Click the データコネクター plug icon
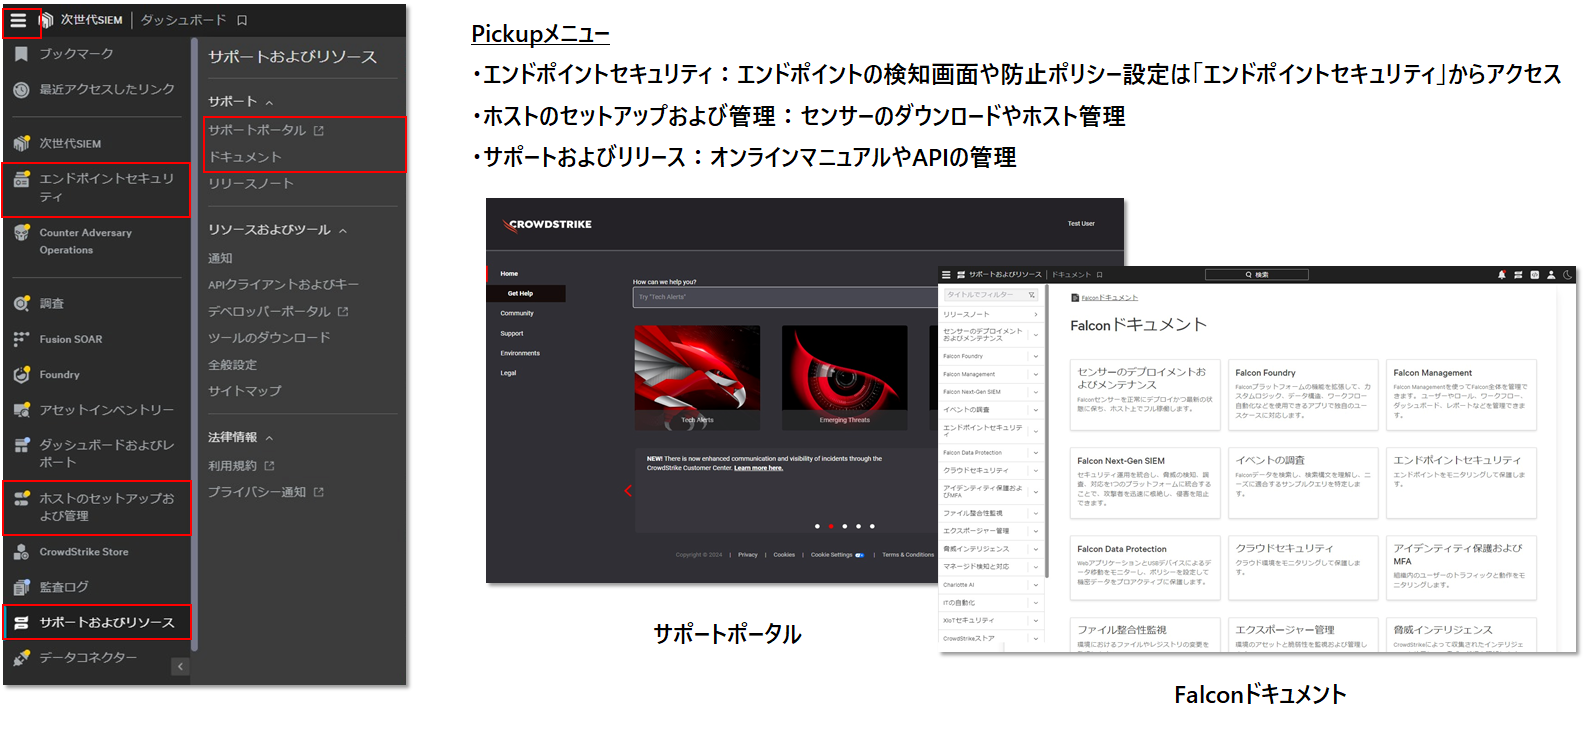1585x736 pixels. 21,658
